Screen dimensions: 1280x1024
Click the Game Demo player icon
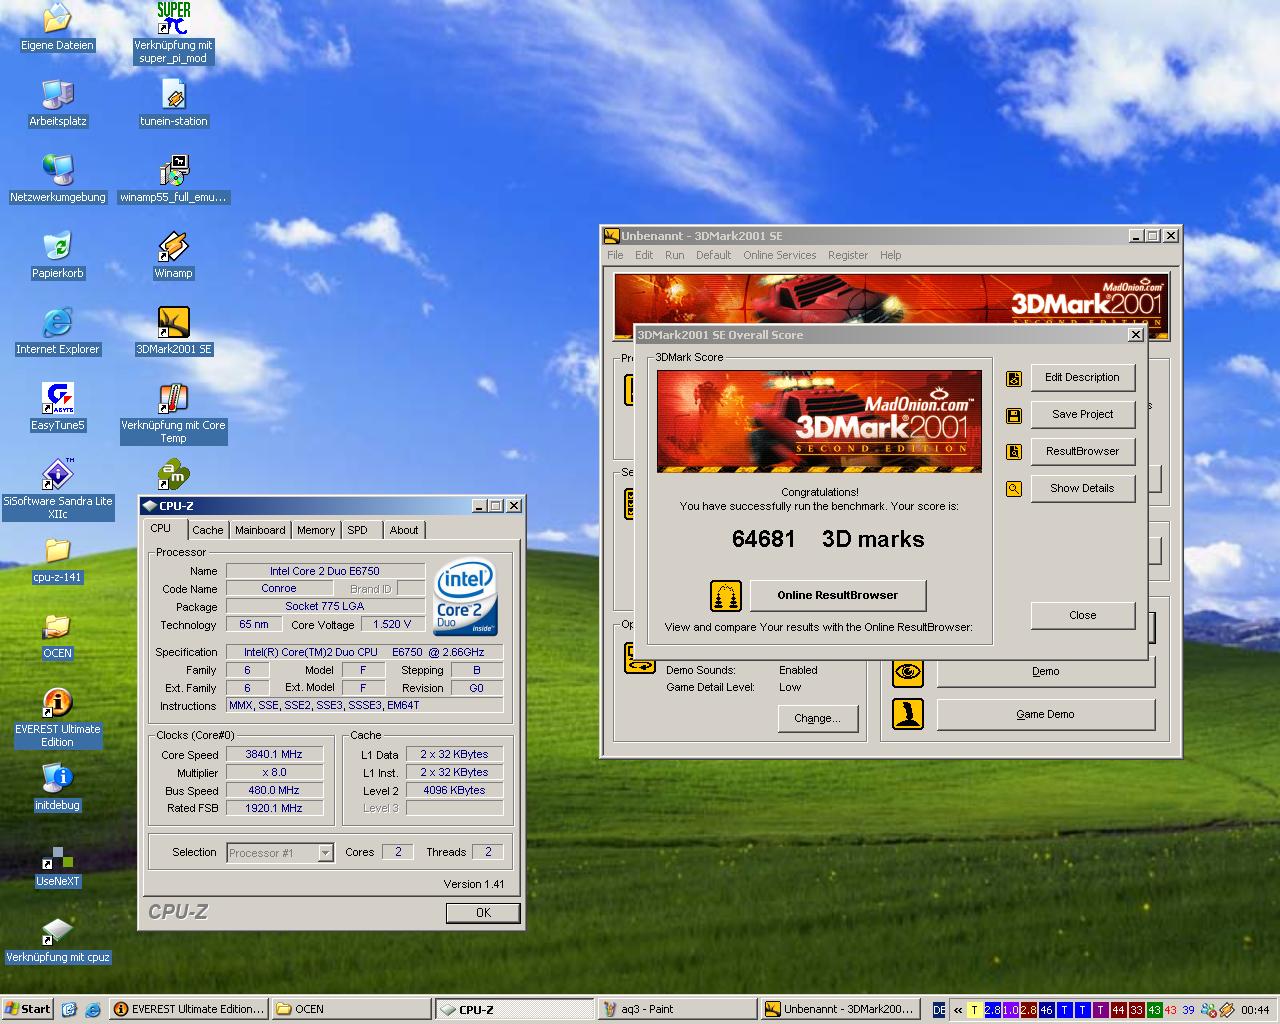[x=908, y=714]
